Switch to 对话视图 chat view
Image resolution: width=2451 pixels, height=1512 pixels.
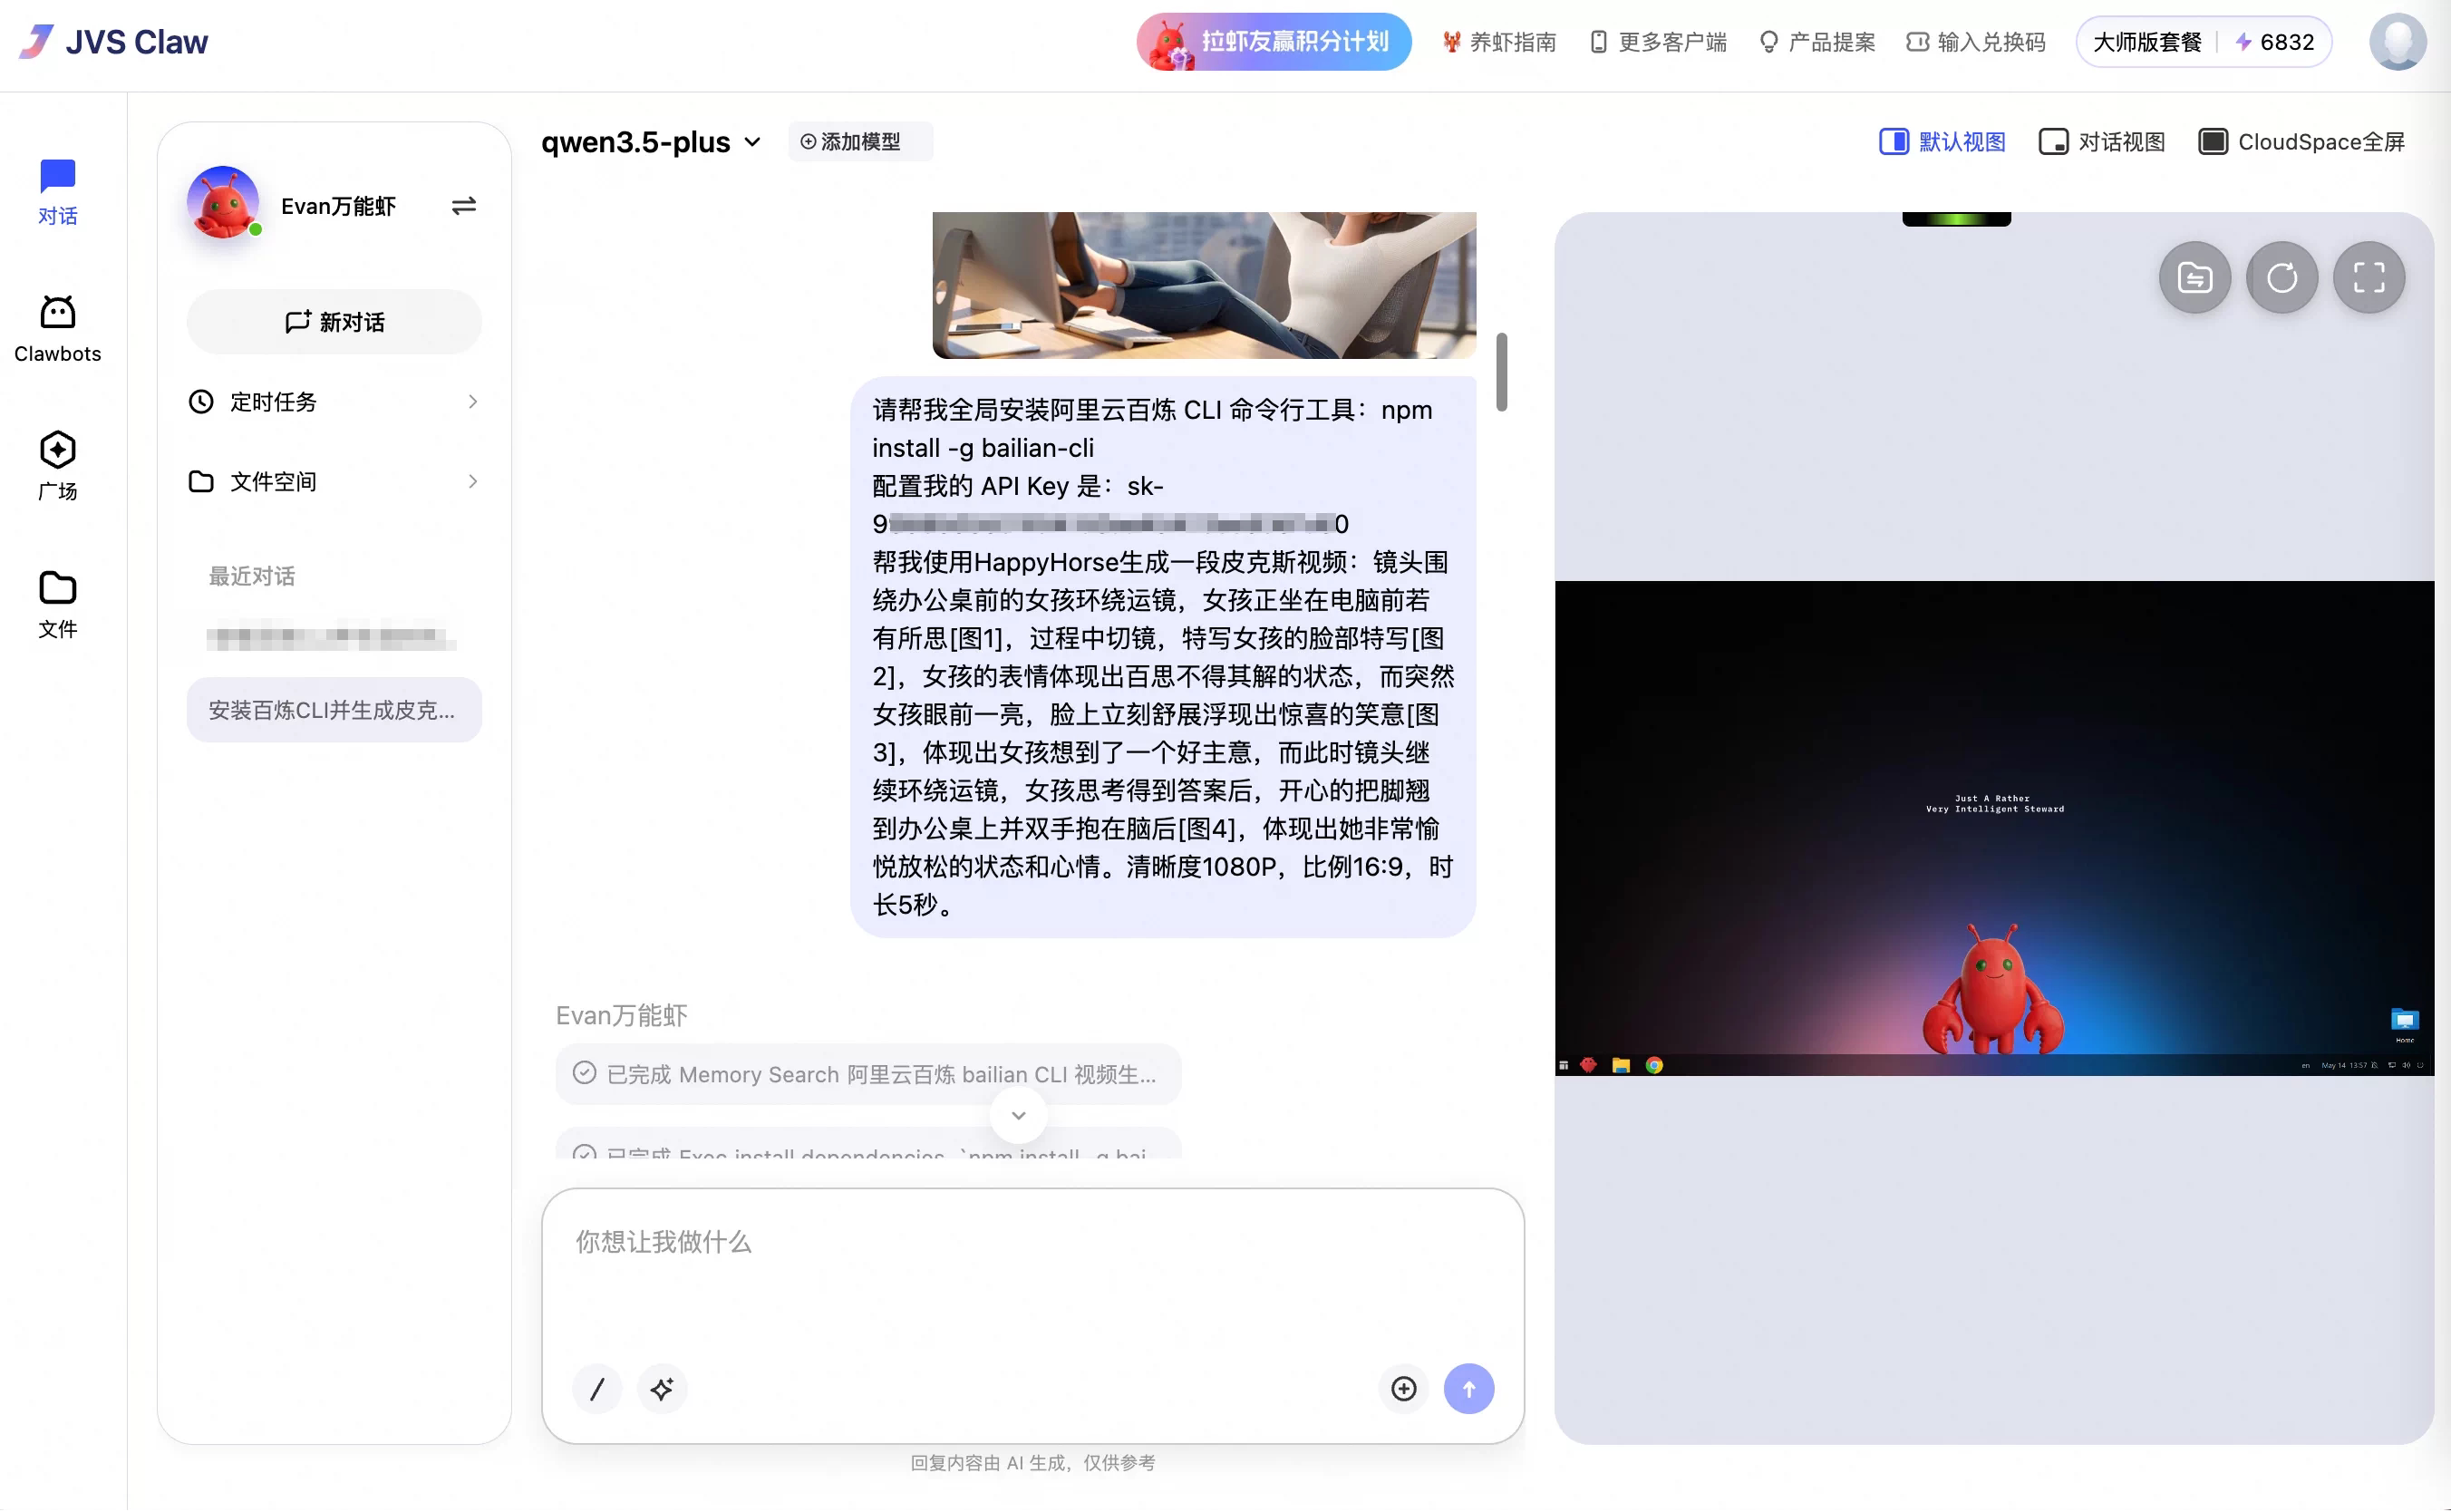(2101, 142)
